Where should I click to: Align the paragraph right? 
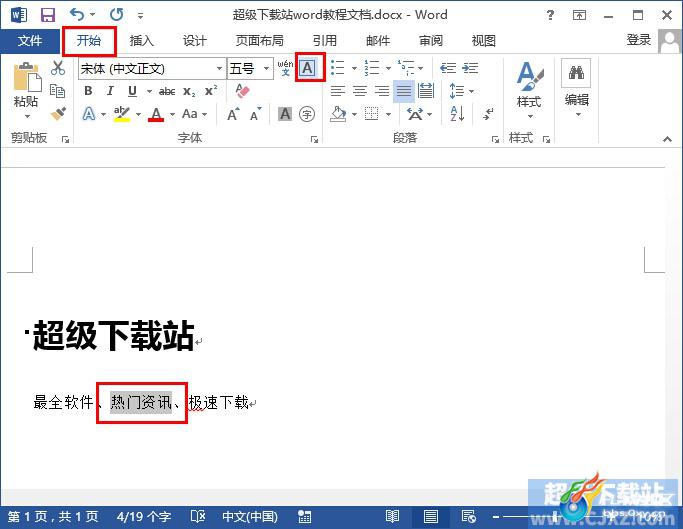point(382,91)
